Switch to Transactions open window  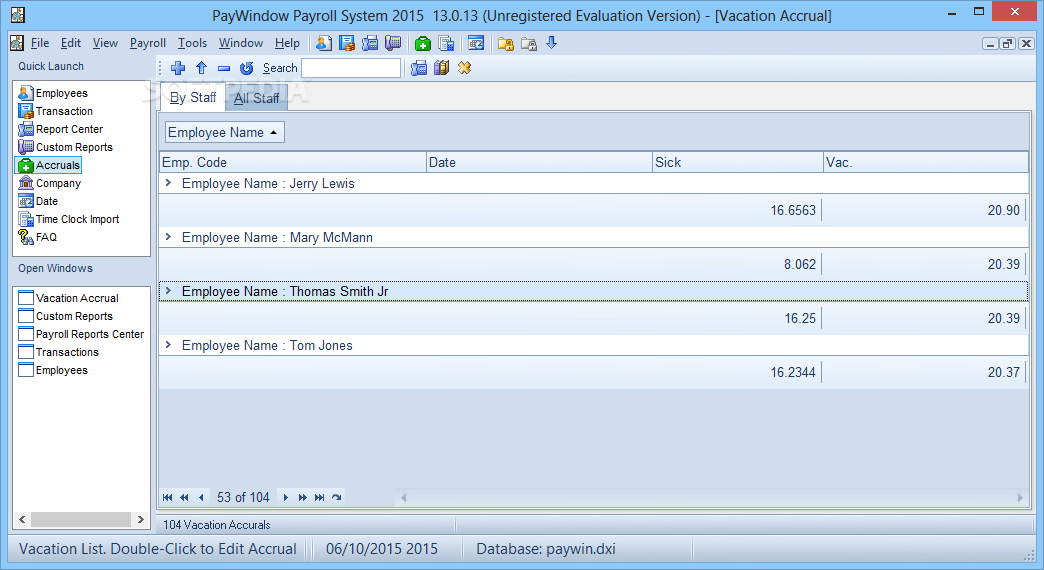coord(59,352)
